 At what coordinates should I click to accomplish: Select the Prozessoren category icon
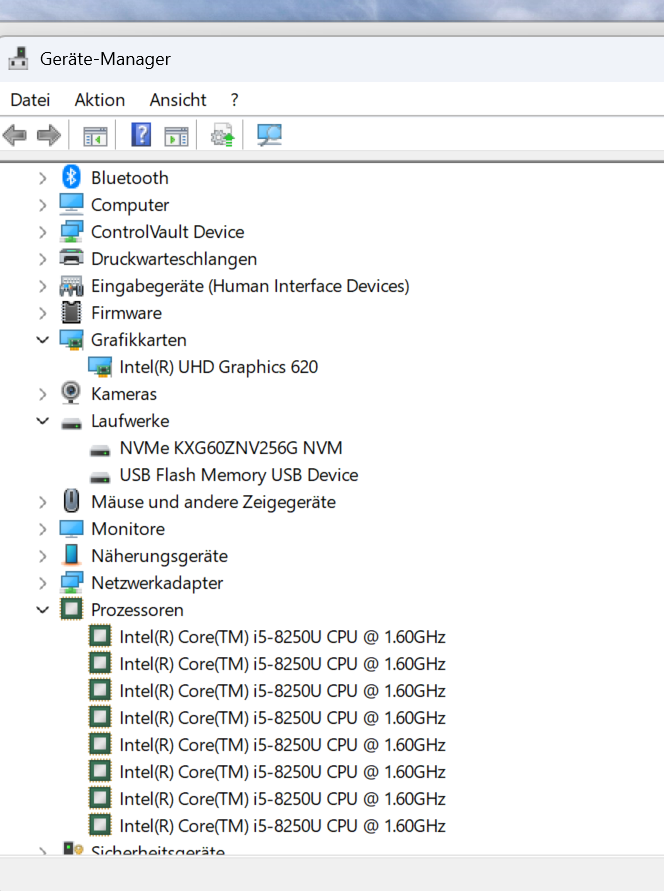71,609
